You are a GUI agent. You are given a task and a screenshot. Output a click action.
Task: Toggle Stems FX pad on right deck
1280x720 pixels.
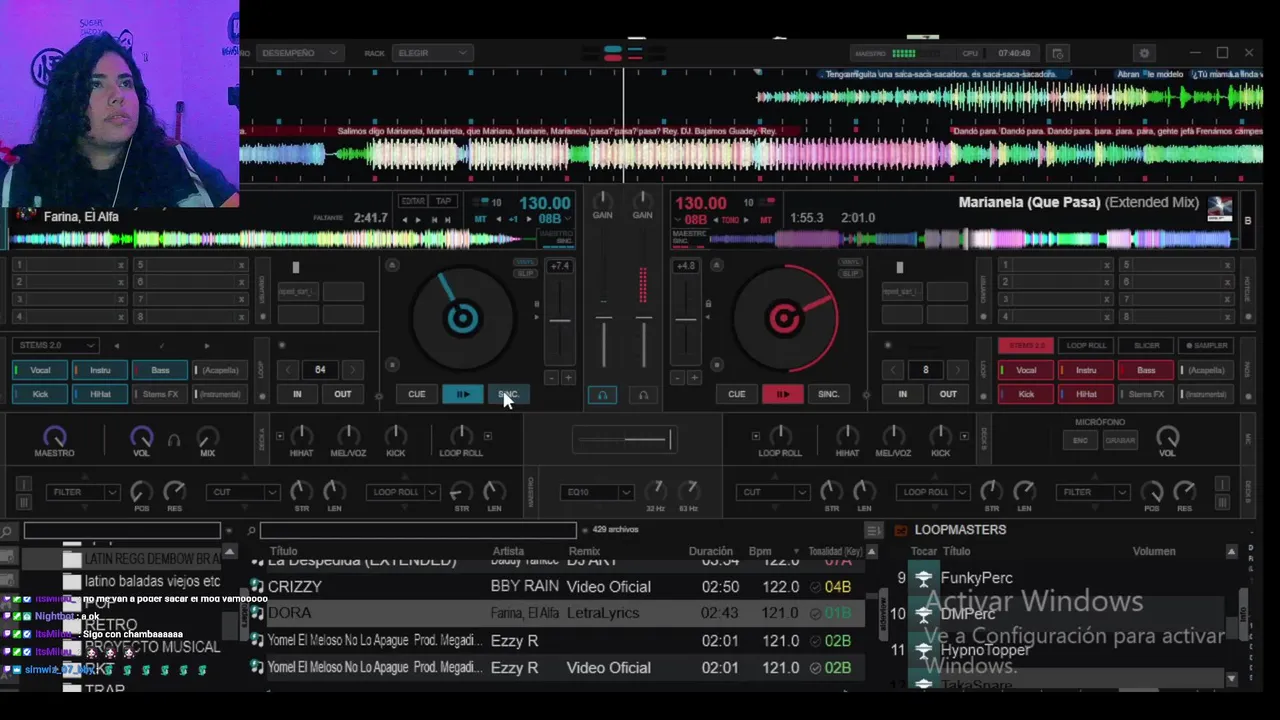click(1146, 394)
